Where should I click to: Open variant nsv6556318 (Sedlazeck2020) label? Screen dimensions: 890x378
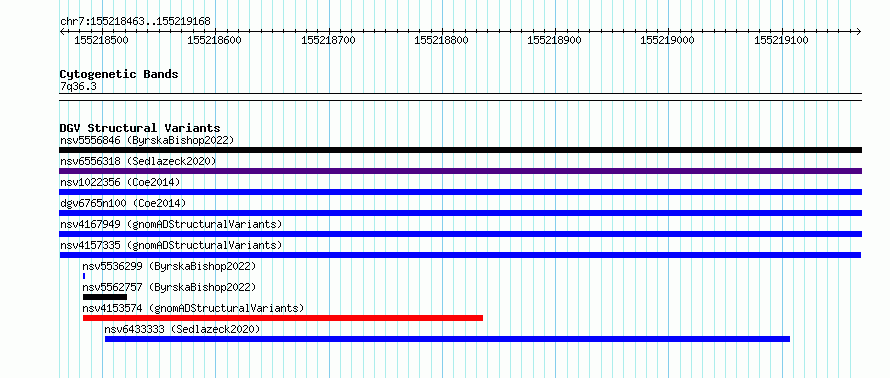[138, 161]
